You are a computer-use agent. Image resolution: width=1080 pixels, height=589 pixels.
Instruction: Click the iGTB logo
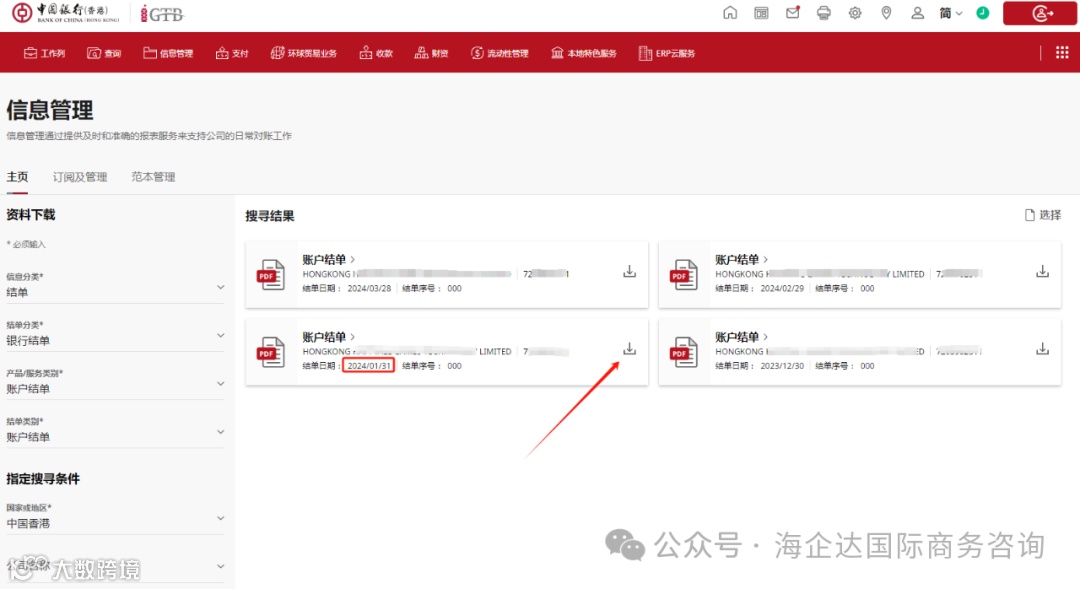tap(163, 14)
